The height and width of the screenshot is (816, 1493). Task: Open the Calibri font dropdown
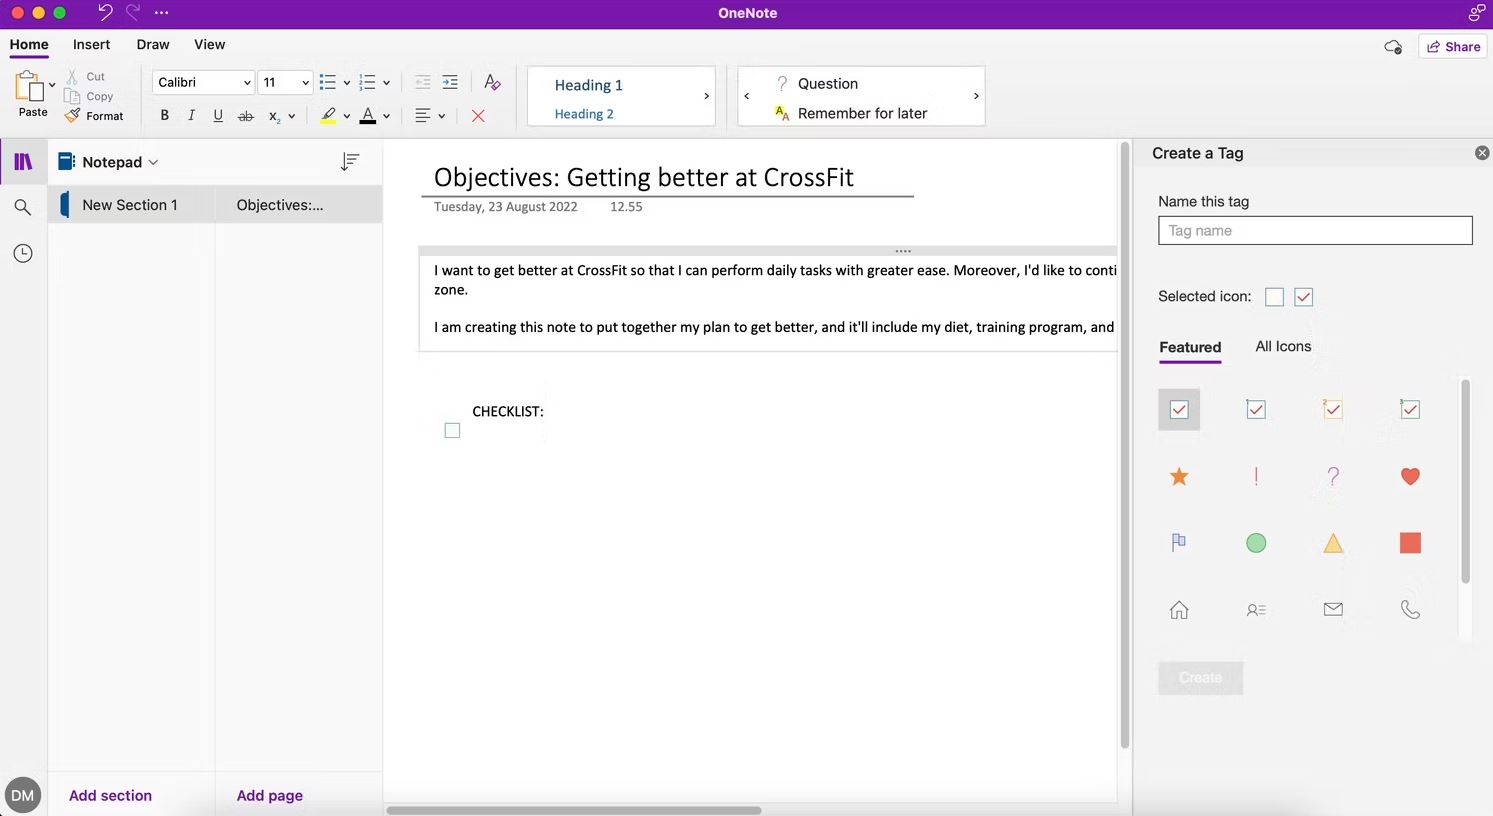203,82
